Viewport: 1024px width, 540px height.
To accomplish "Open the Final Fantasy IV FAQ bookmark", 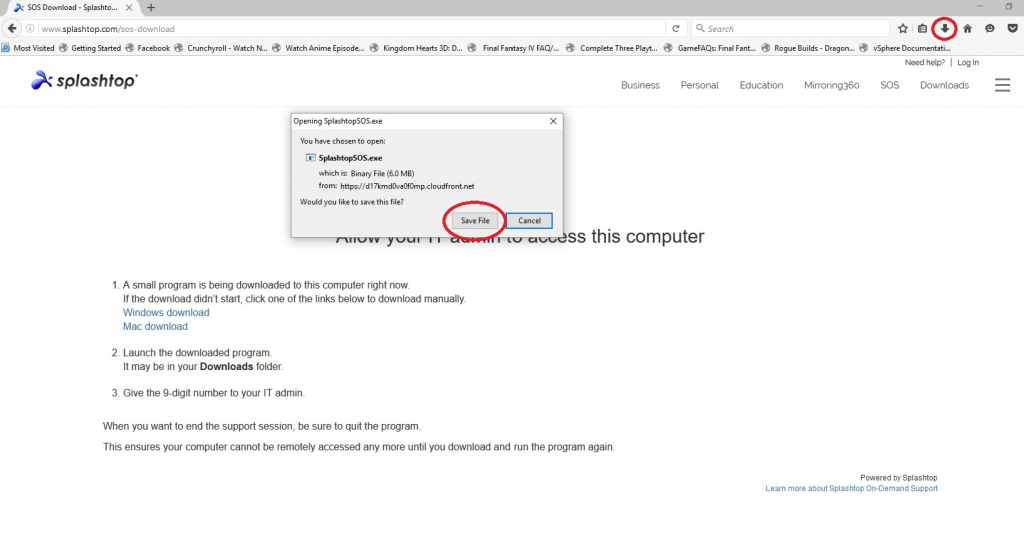I will coord(513,48).
